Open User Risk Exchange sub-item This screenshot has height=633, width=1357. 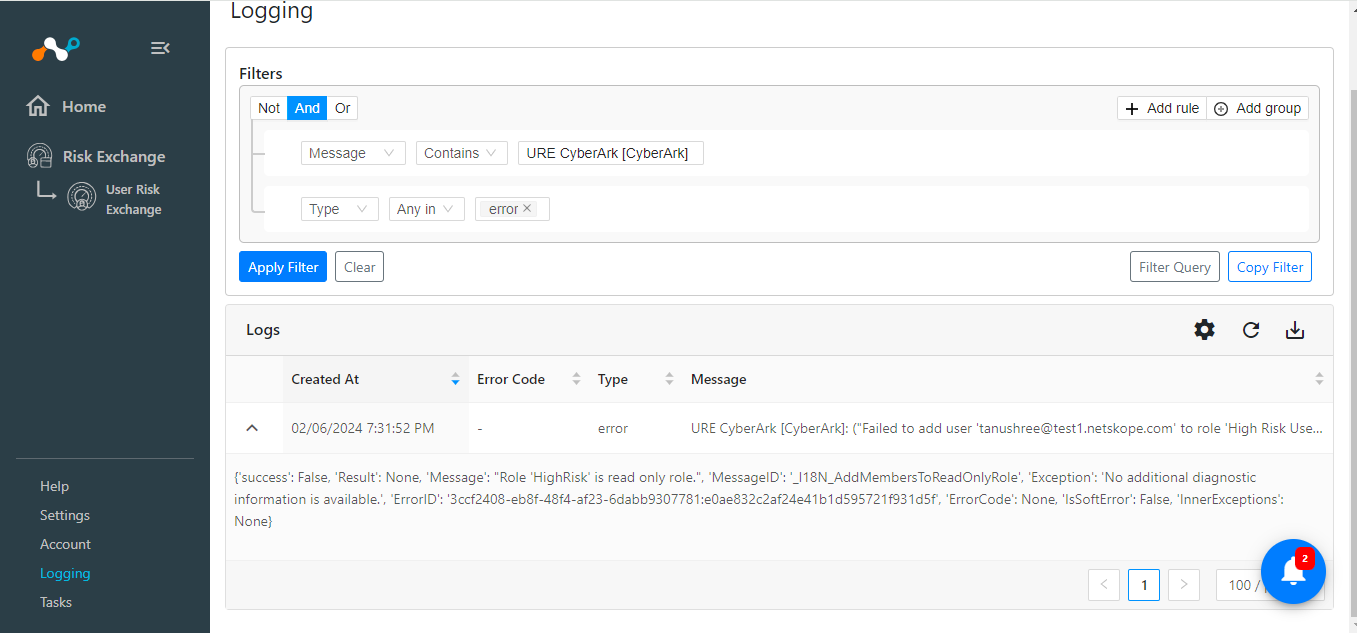coord(133,199)
